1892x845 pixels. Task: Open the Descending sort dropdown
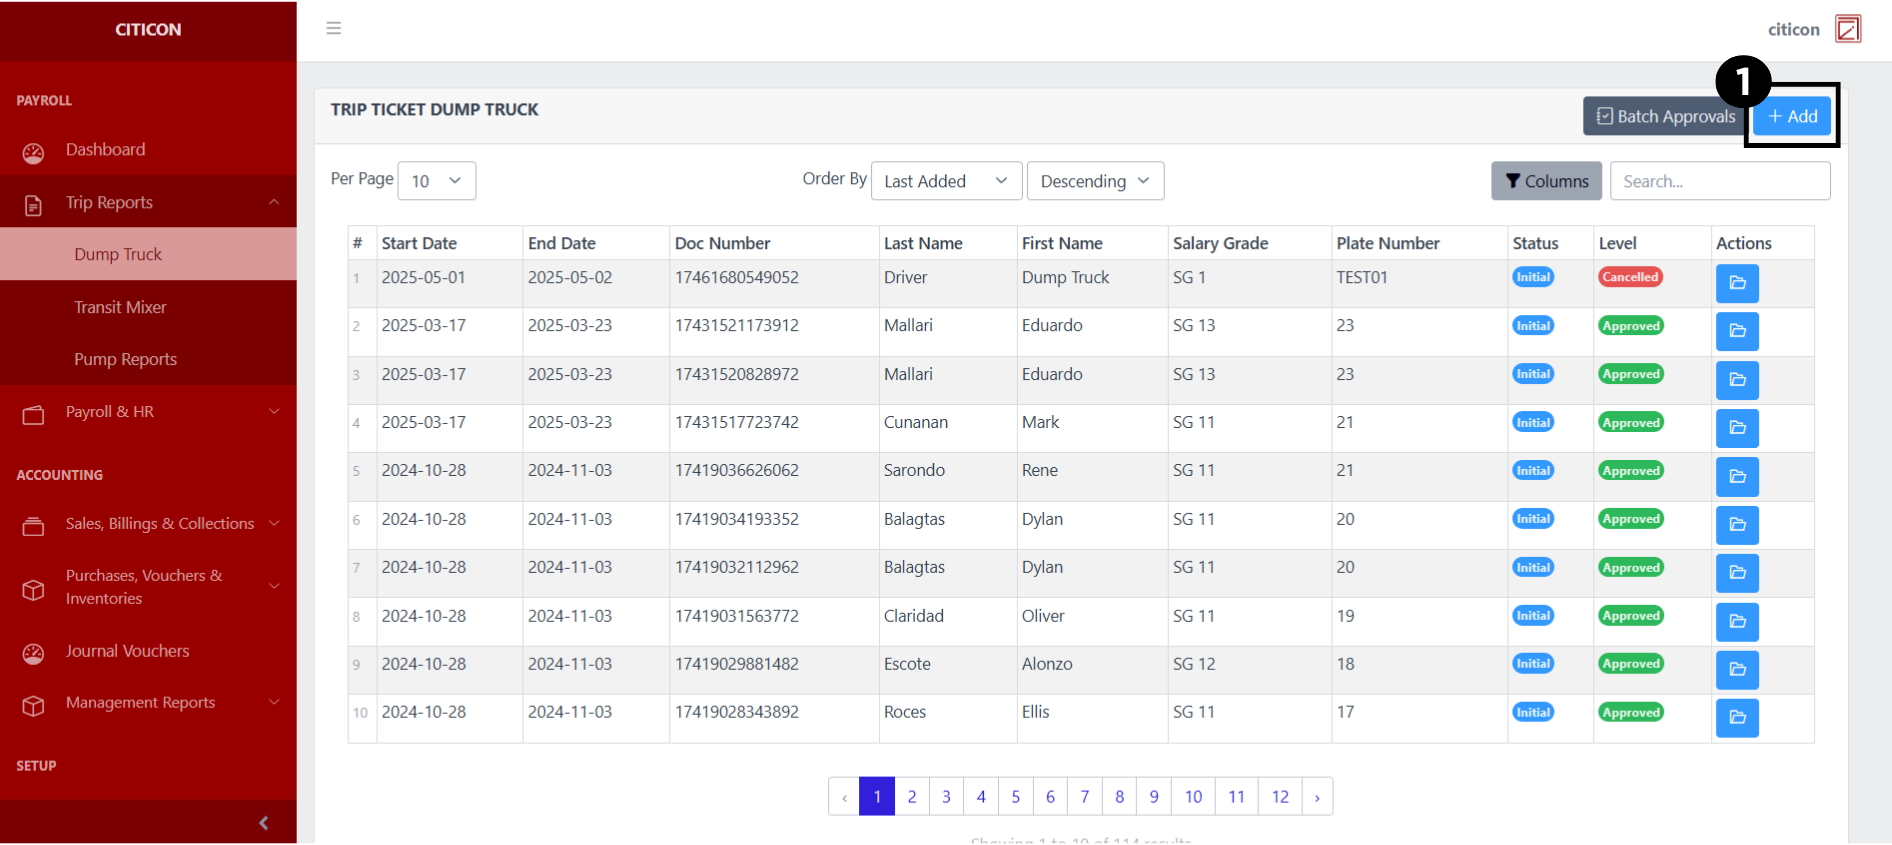coord(1094,181)
